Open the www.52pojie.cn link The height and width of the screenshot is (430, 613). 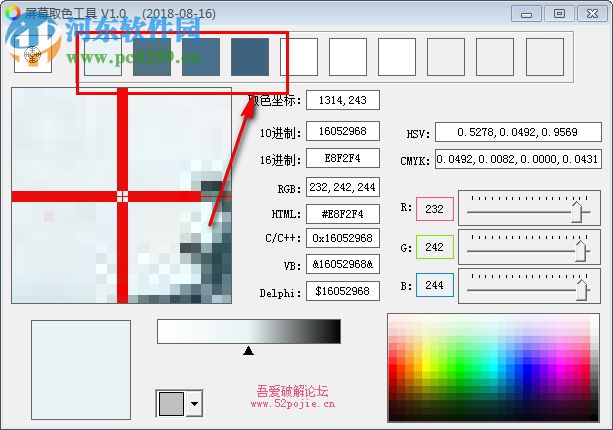click(293, 404)
